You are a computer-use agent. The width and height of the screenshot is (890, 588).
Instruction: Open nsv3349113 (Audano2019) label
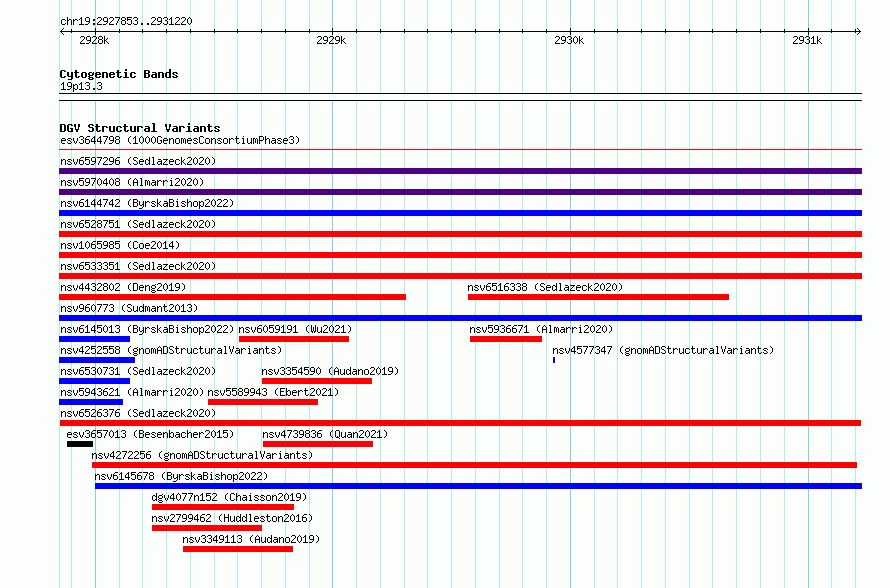(251, 539)
